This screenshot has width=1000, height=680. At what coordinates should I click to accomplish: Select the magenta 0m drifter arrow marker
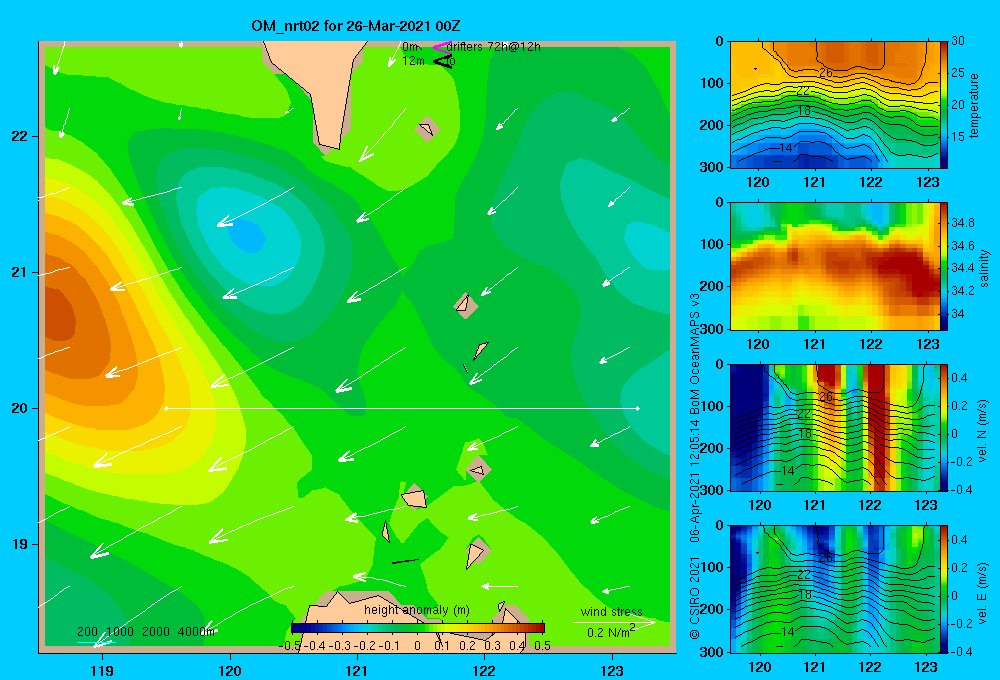point(441,47)
